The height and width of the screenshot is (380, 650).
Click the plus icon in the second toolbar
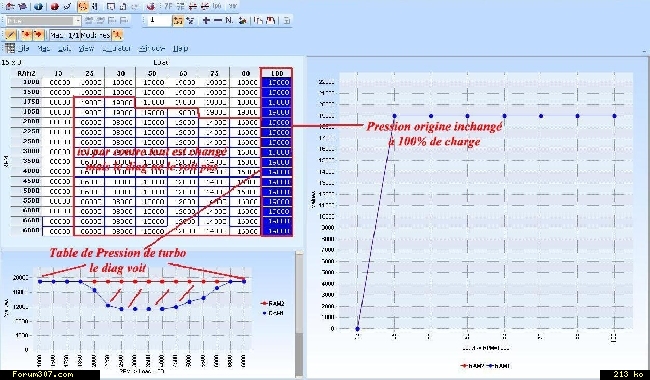pos(206,20)
